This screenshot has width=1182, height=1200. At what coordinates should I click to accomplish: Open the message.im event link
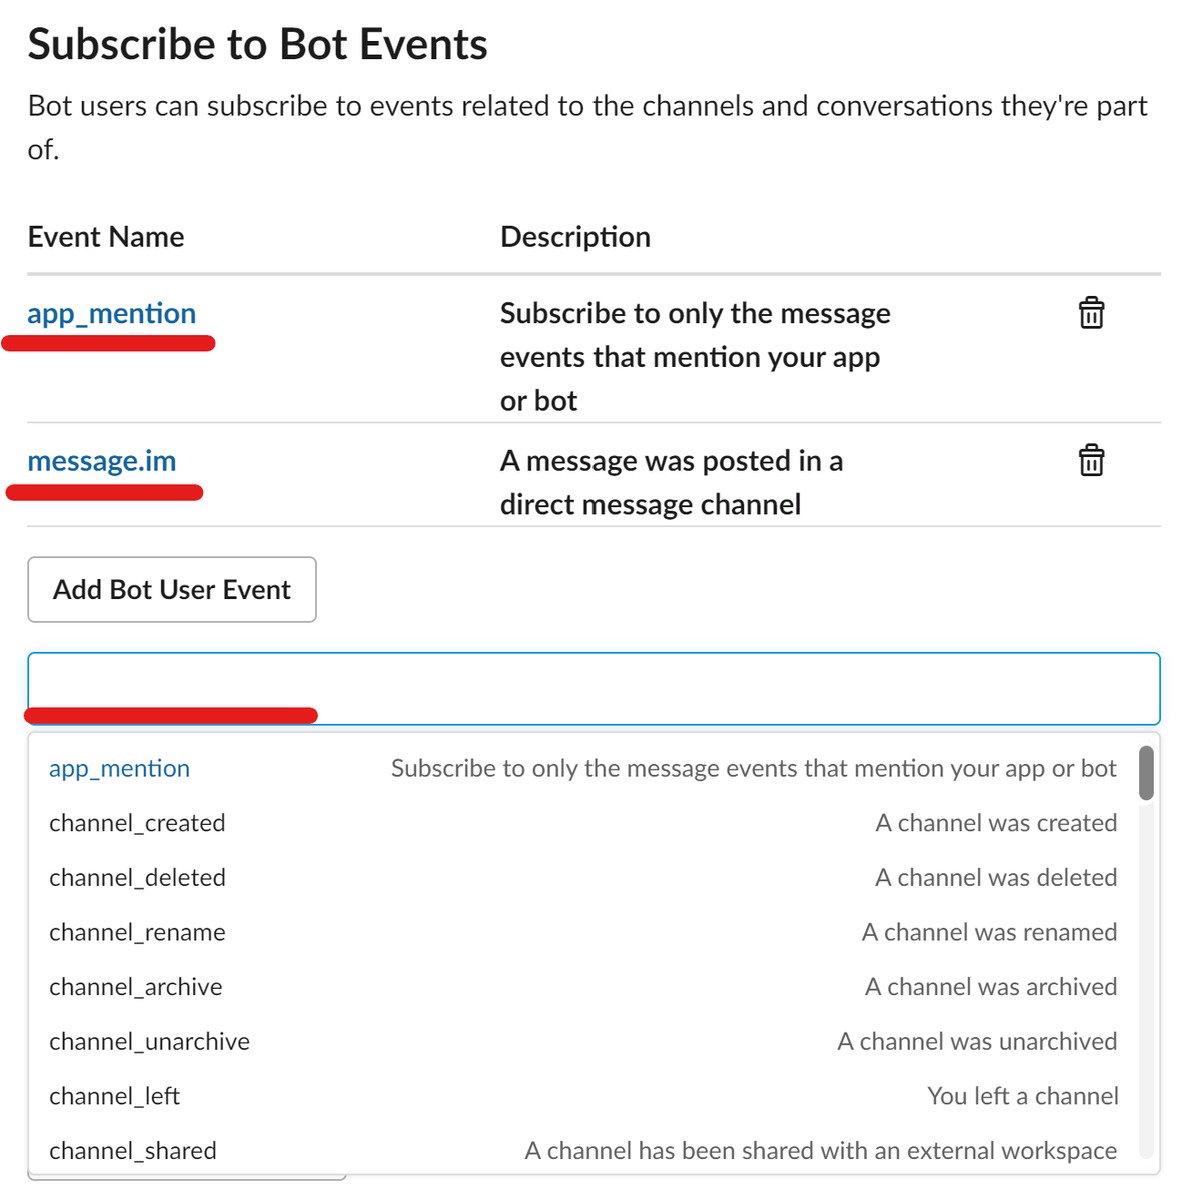[x=102, y=461]
